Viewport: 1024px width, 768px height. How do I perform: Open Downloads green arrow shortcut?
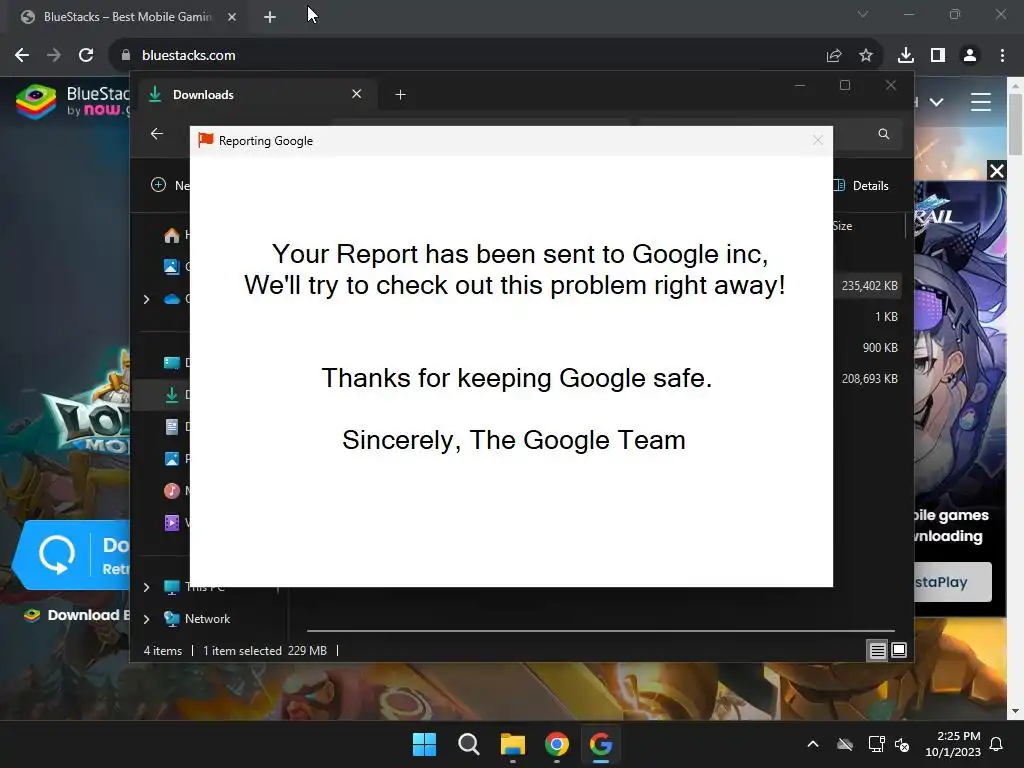point(172,394)
